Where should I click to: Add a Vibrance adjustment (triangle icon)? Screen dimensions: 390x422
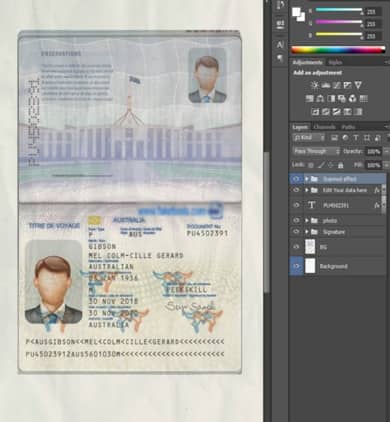pos(358,85)
